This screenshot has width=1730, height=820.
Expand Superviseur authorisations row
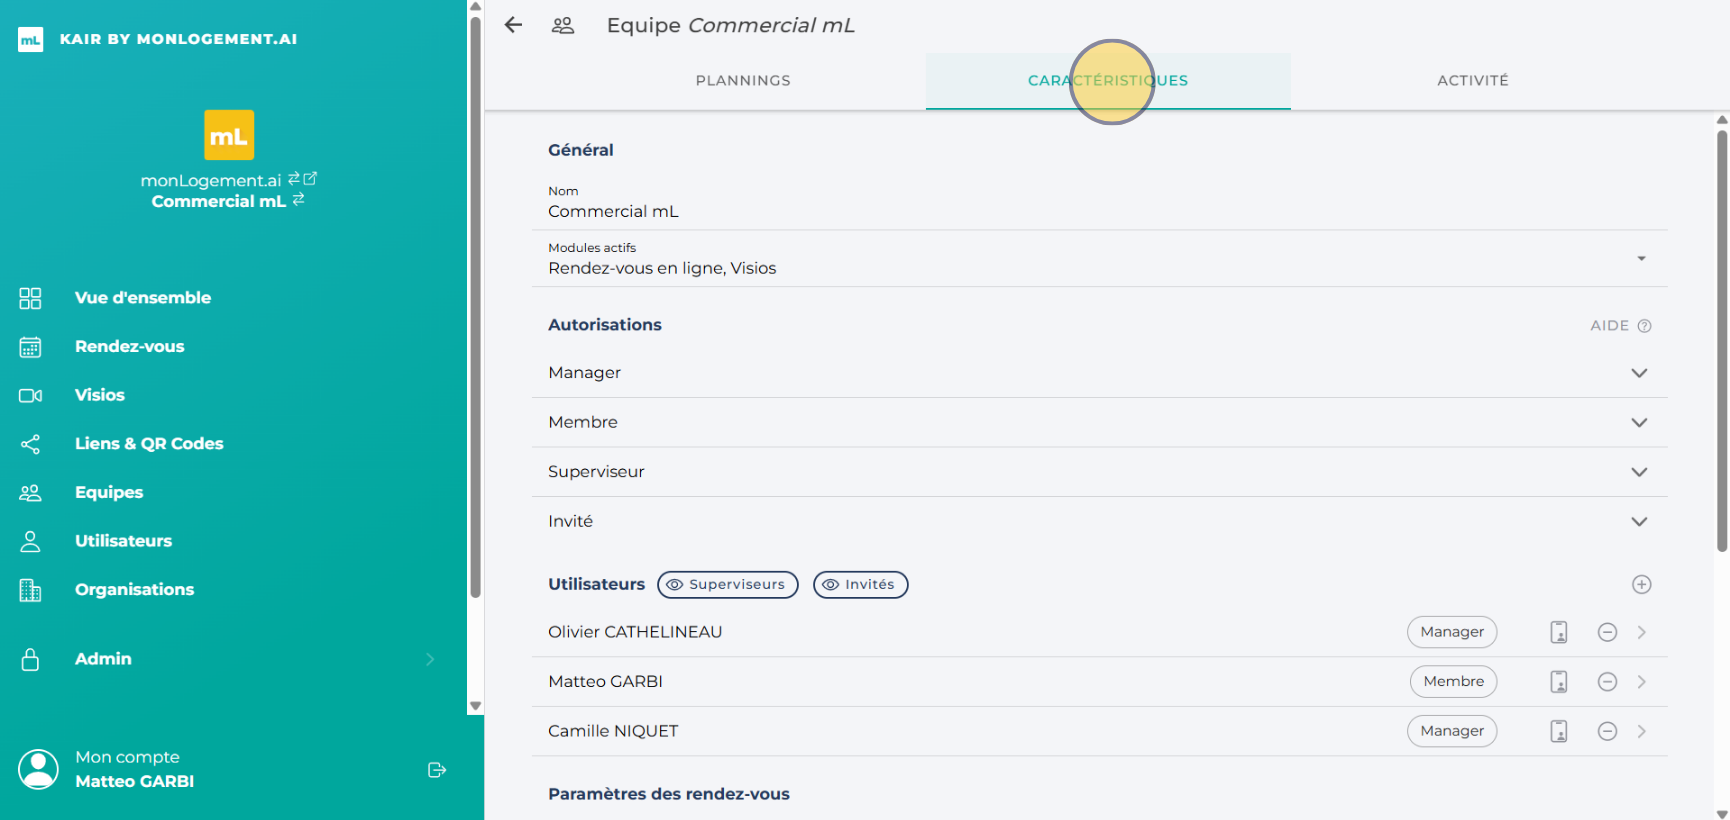click(1639, 472)
